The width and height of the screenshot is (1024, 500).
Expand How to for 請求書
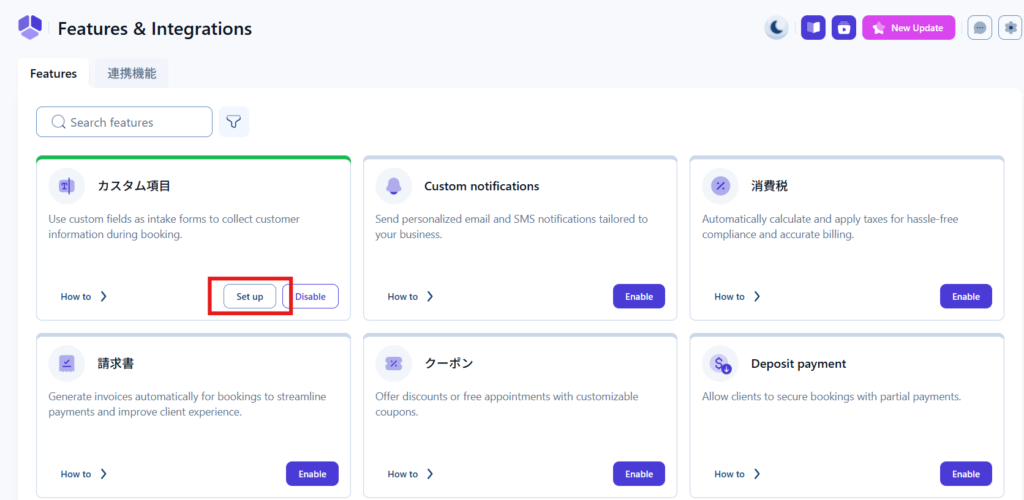[84, 474]
